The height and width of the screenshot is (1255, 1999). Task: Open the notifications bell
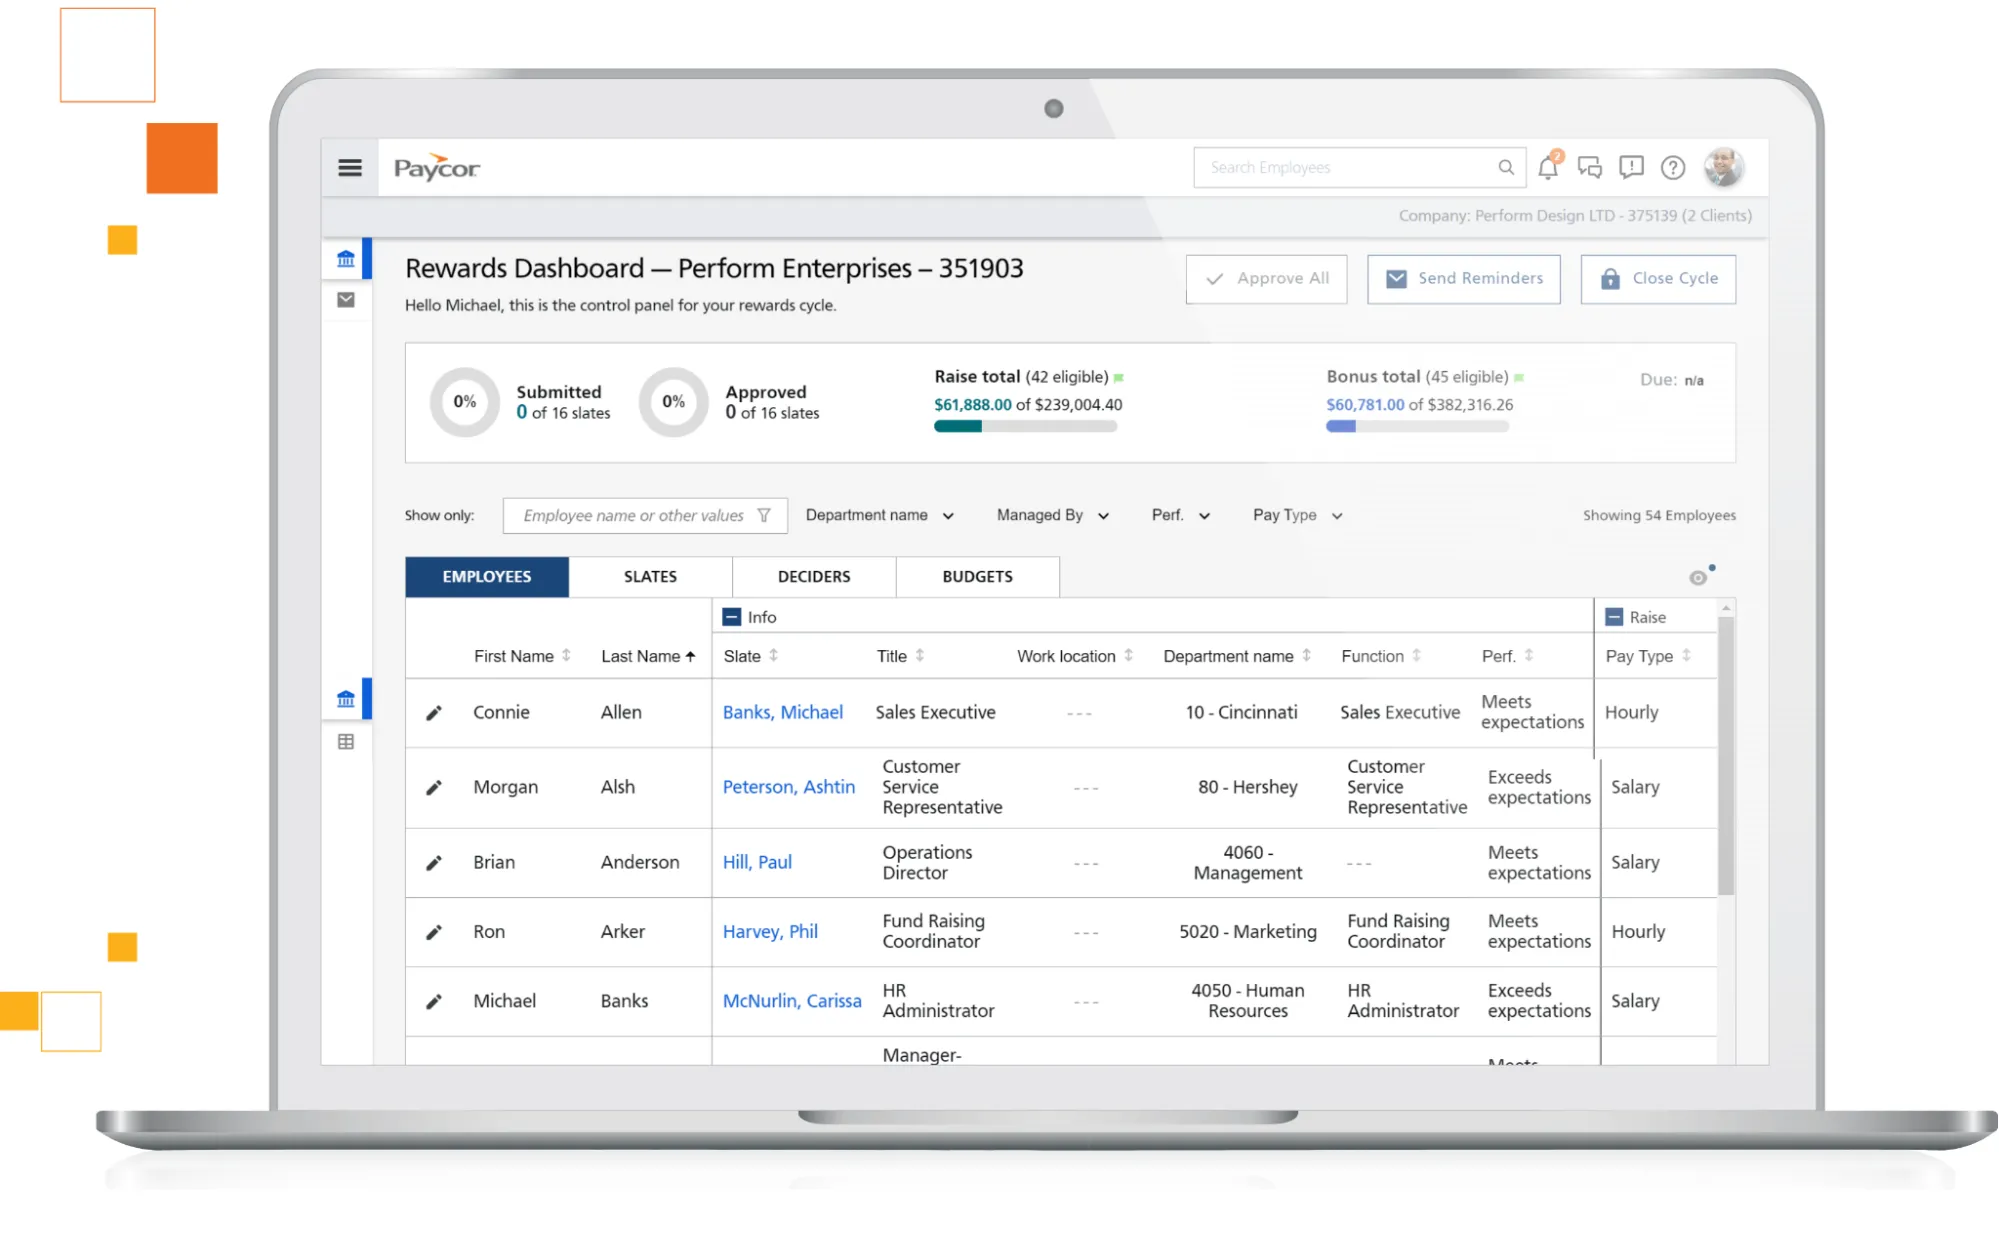click(x=1547, y=168)
